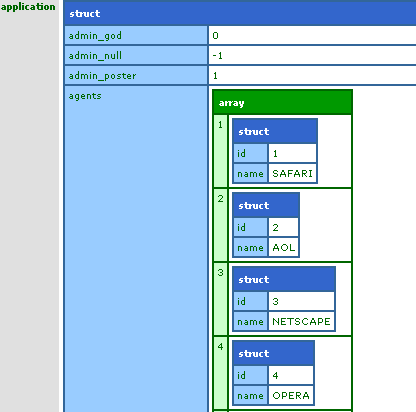This screenshot has width=416, height=412.
Task: Toggle array index 3 cell
Action: [221, 299]
